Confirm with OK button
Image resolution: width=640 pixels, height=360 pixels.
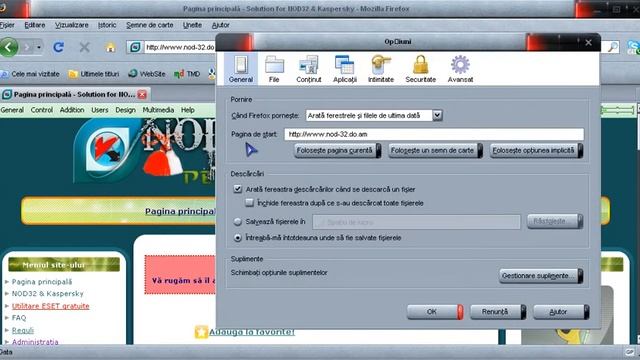click(x=435, y=312)
